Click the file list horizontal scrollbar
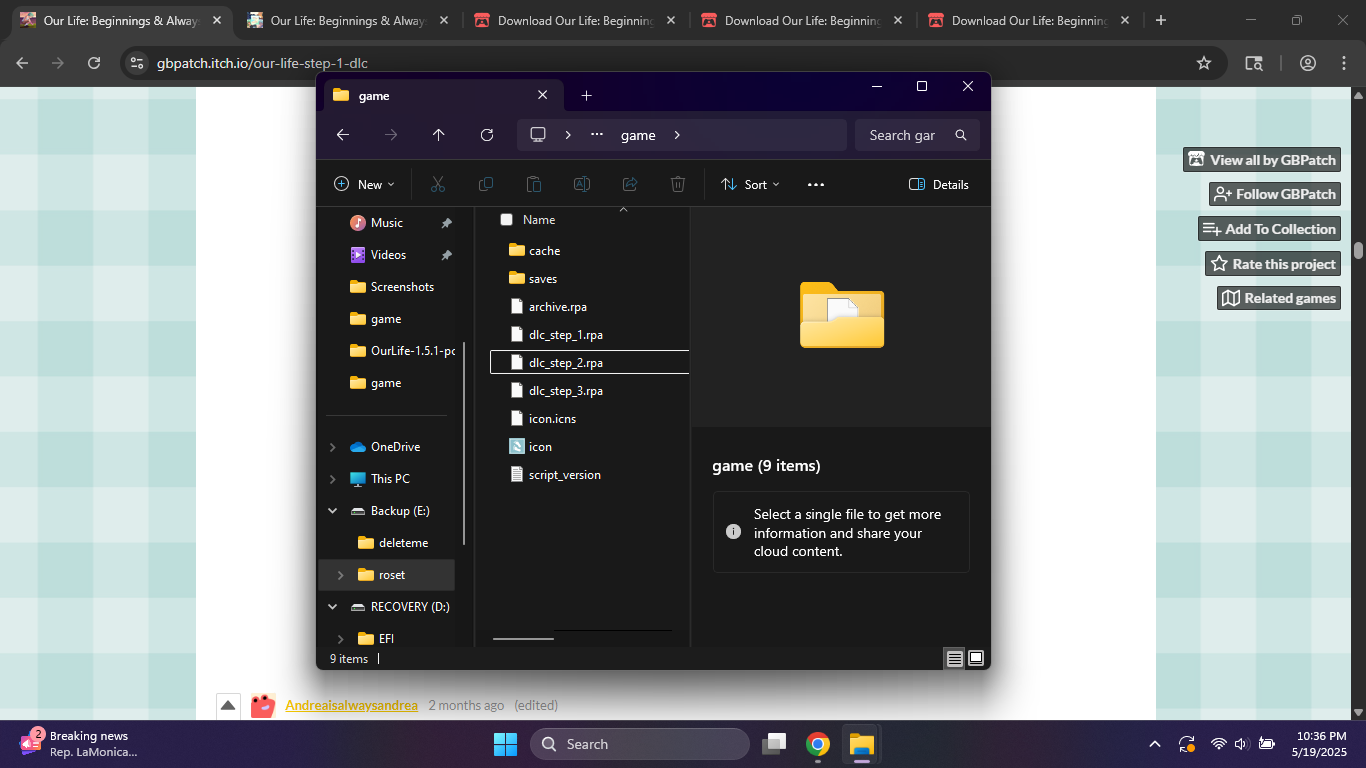Viewport: 1366px width, 768px height. (x=523, y=638)
